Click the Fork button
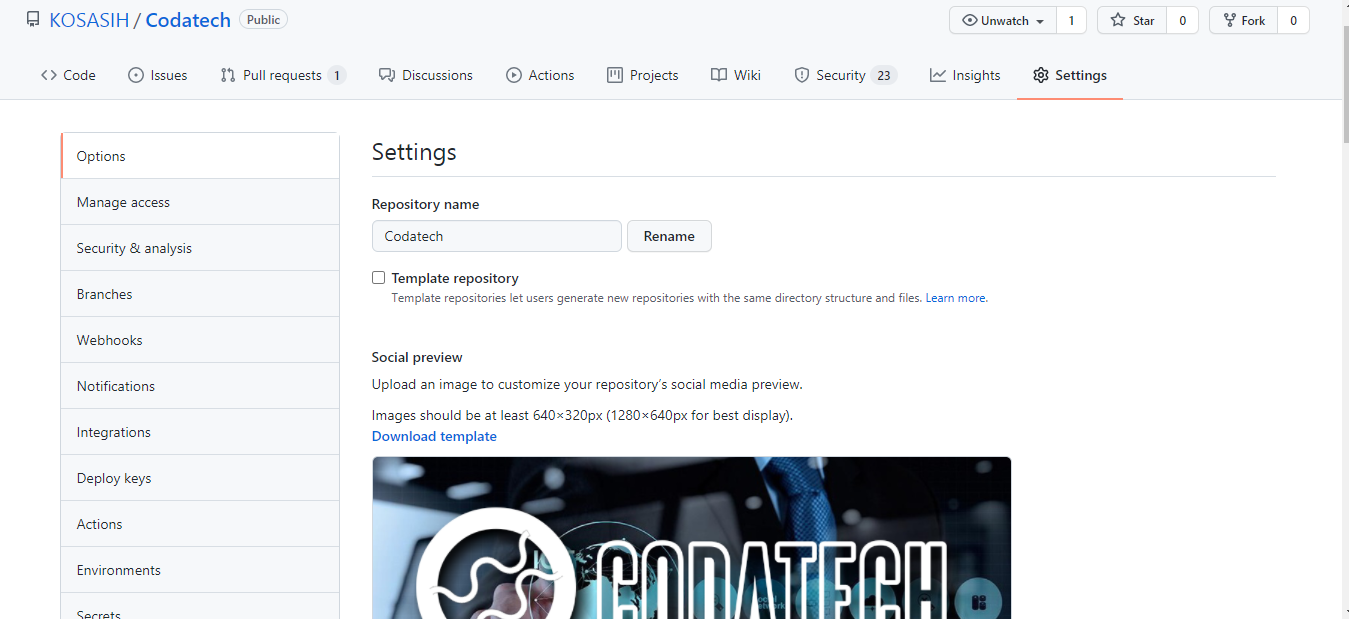 click(1244, 20)
